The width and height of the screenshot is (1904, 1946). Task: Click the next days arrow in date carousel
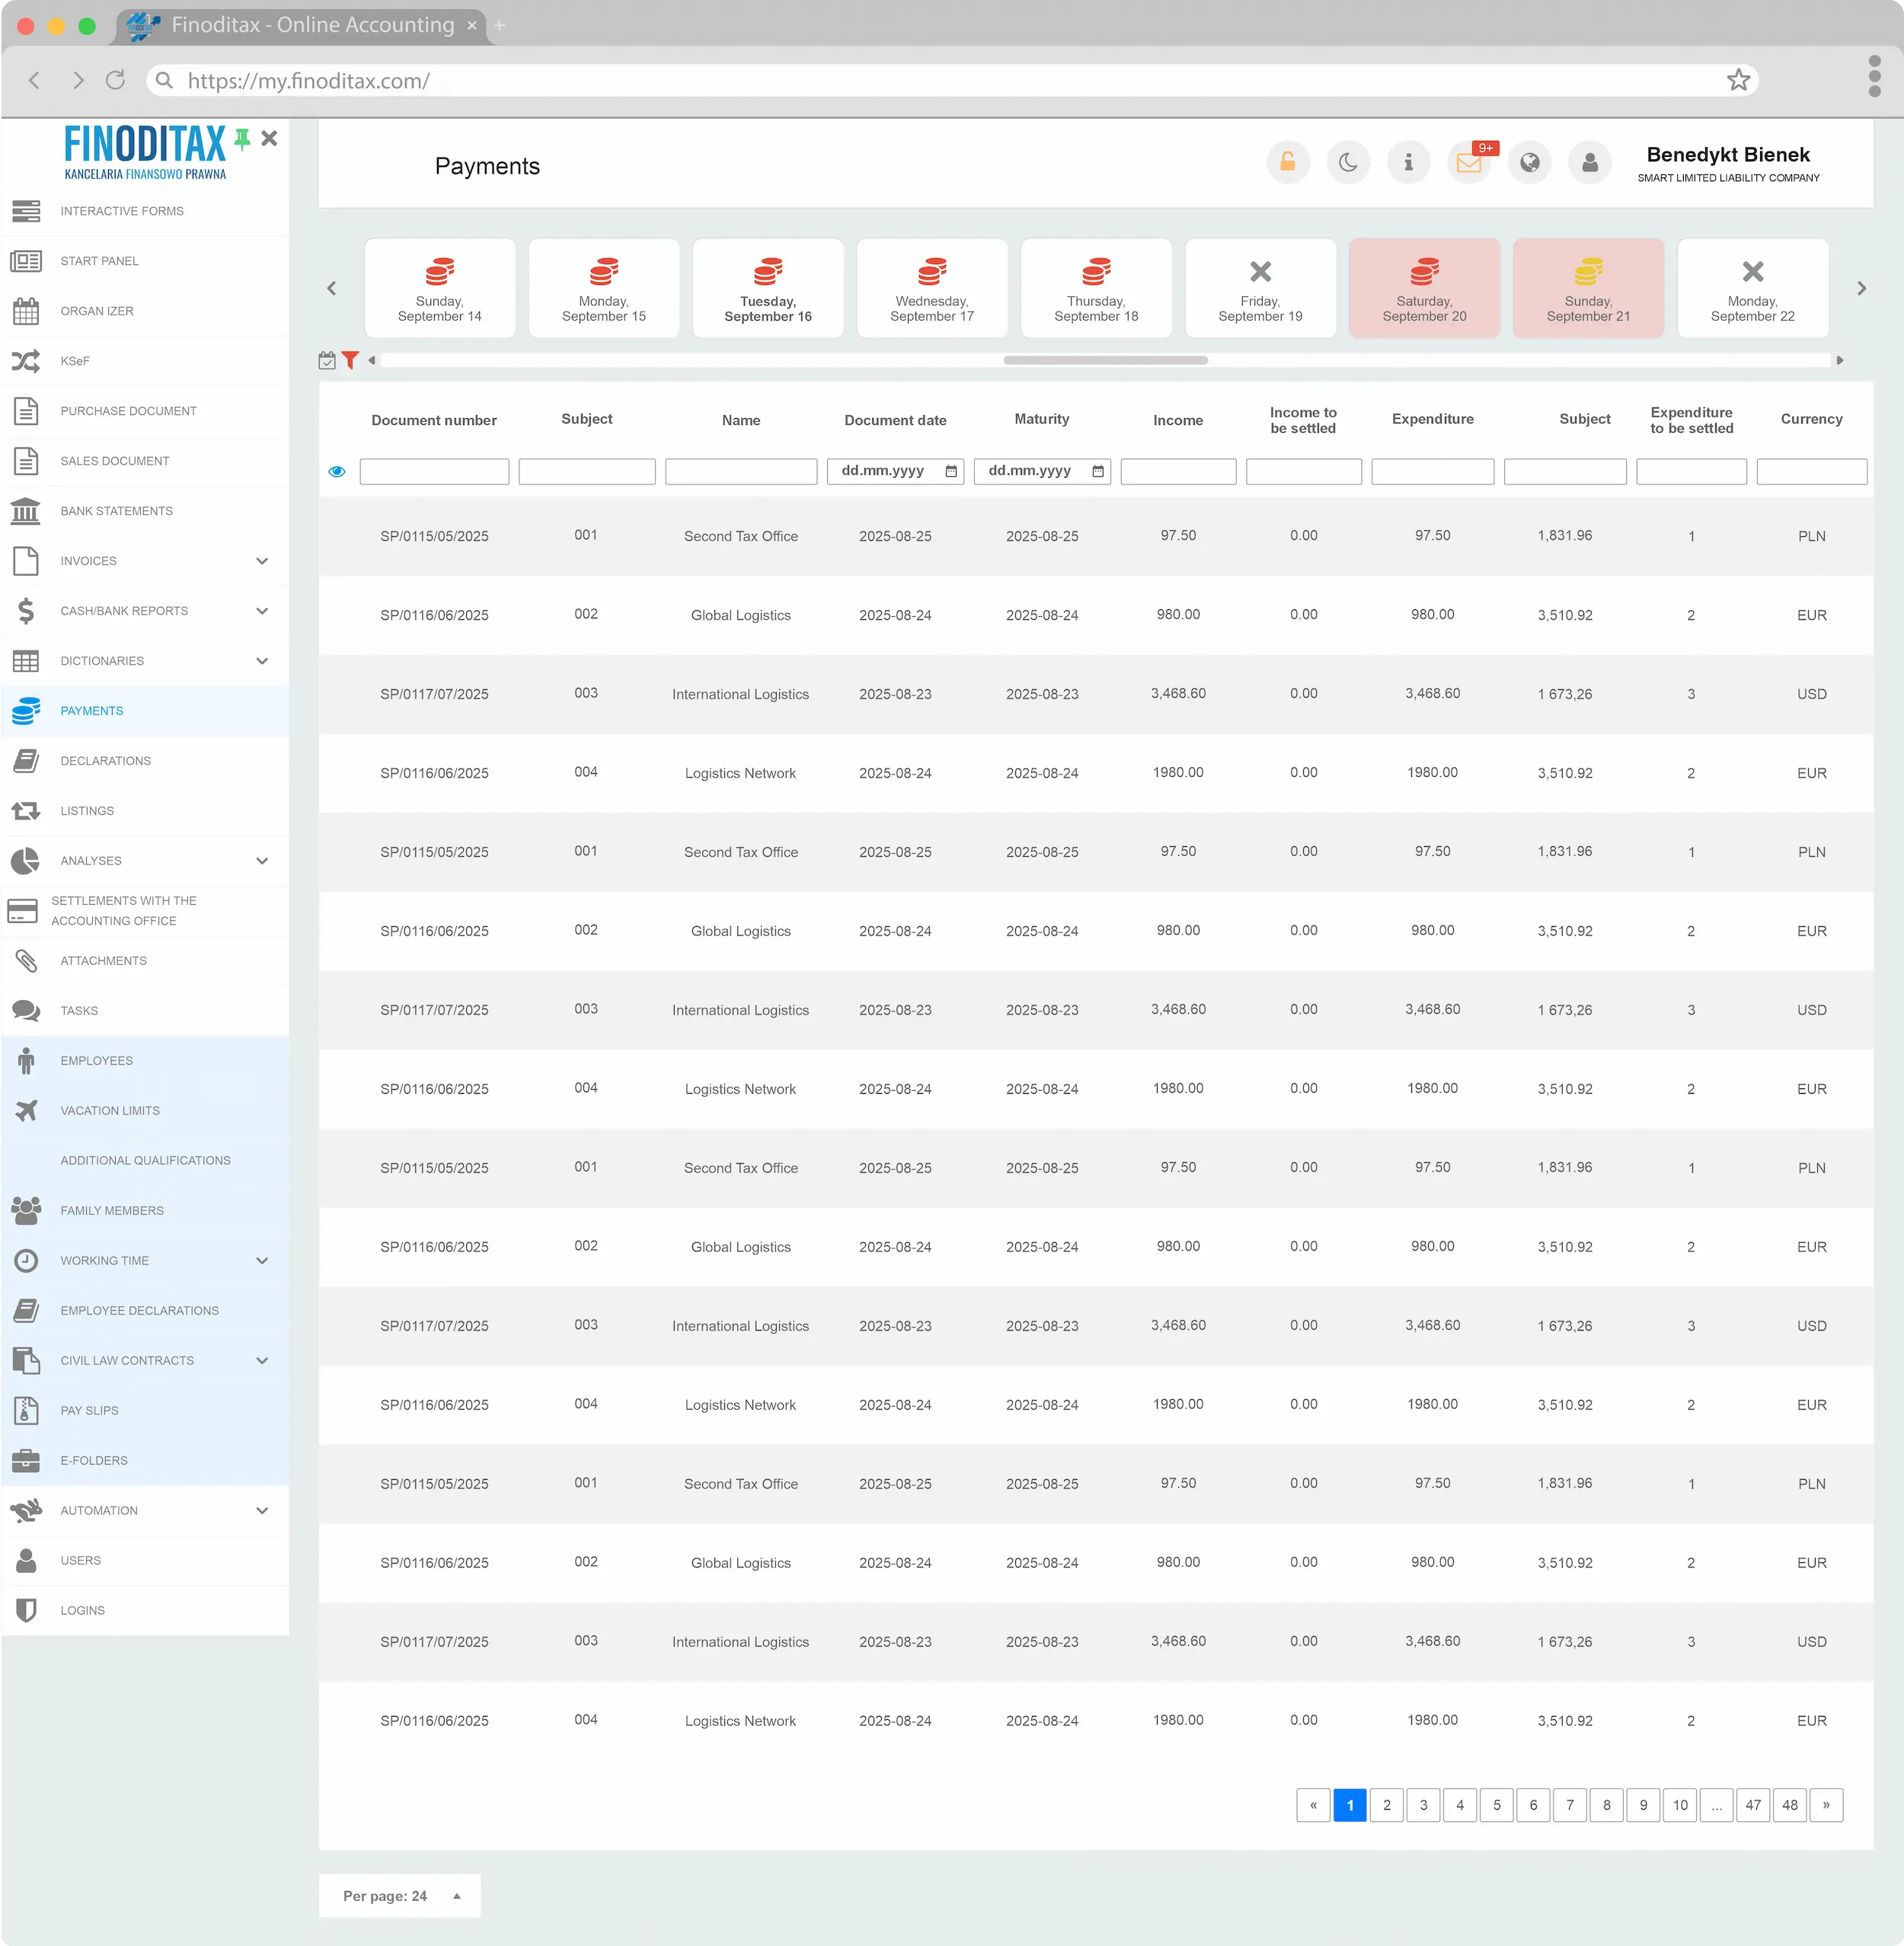pyautogui.click(x=1860, y=289)
